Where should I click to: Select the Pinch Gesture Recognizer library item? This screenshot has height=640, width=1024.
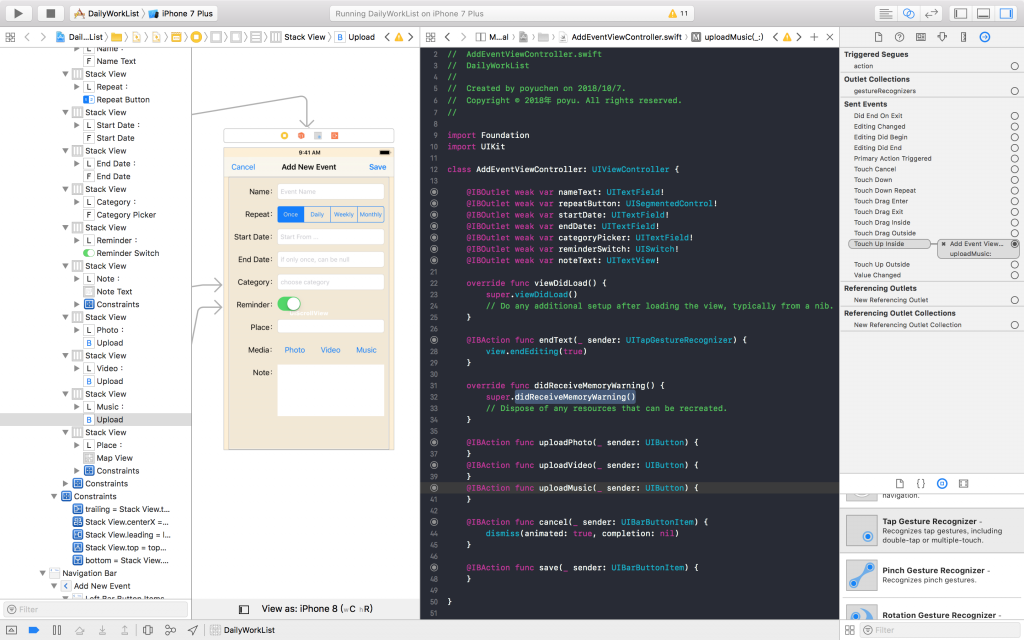(932, 575)
